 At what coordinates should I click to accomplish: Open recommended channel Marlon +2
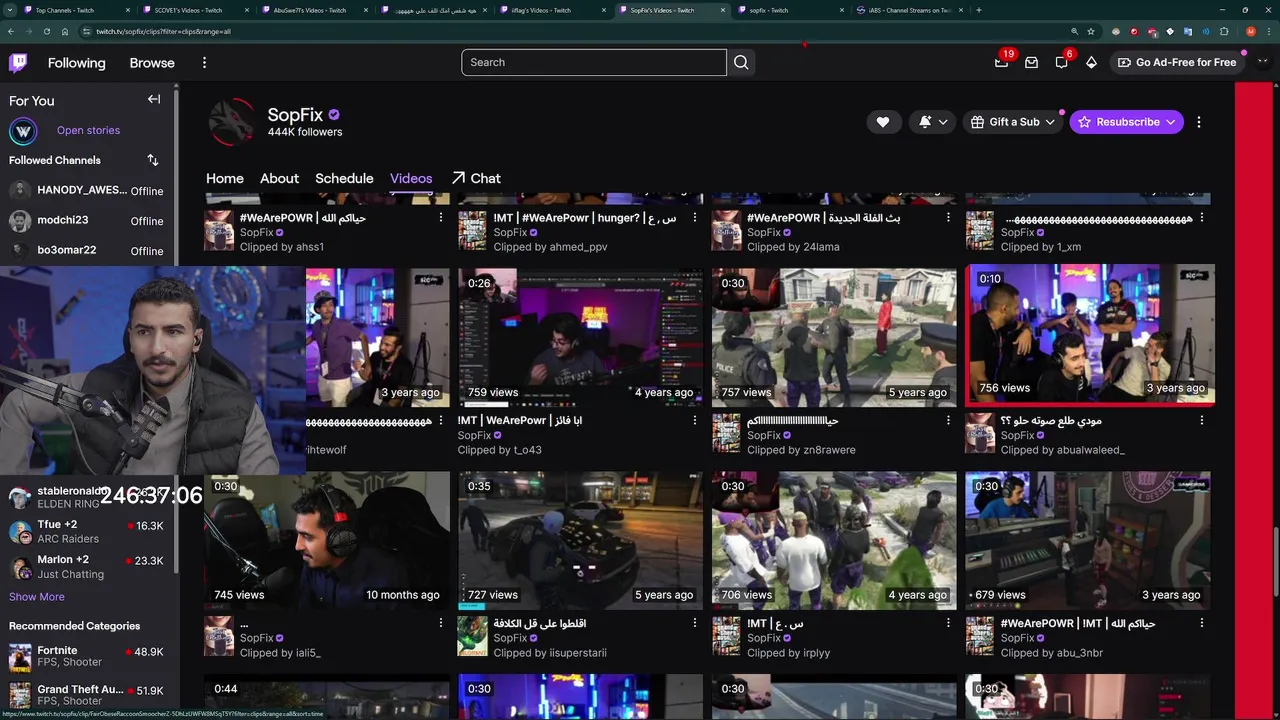click(x=86, y=567)
